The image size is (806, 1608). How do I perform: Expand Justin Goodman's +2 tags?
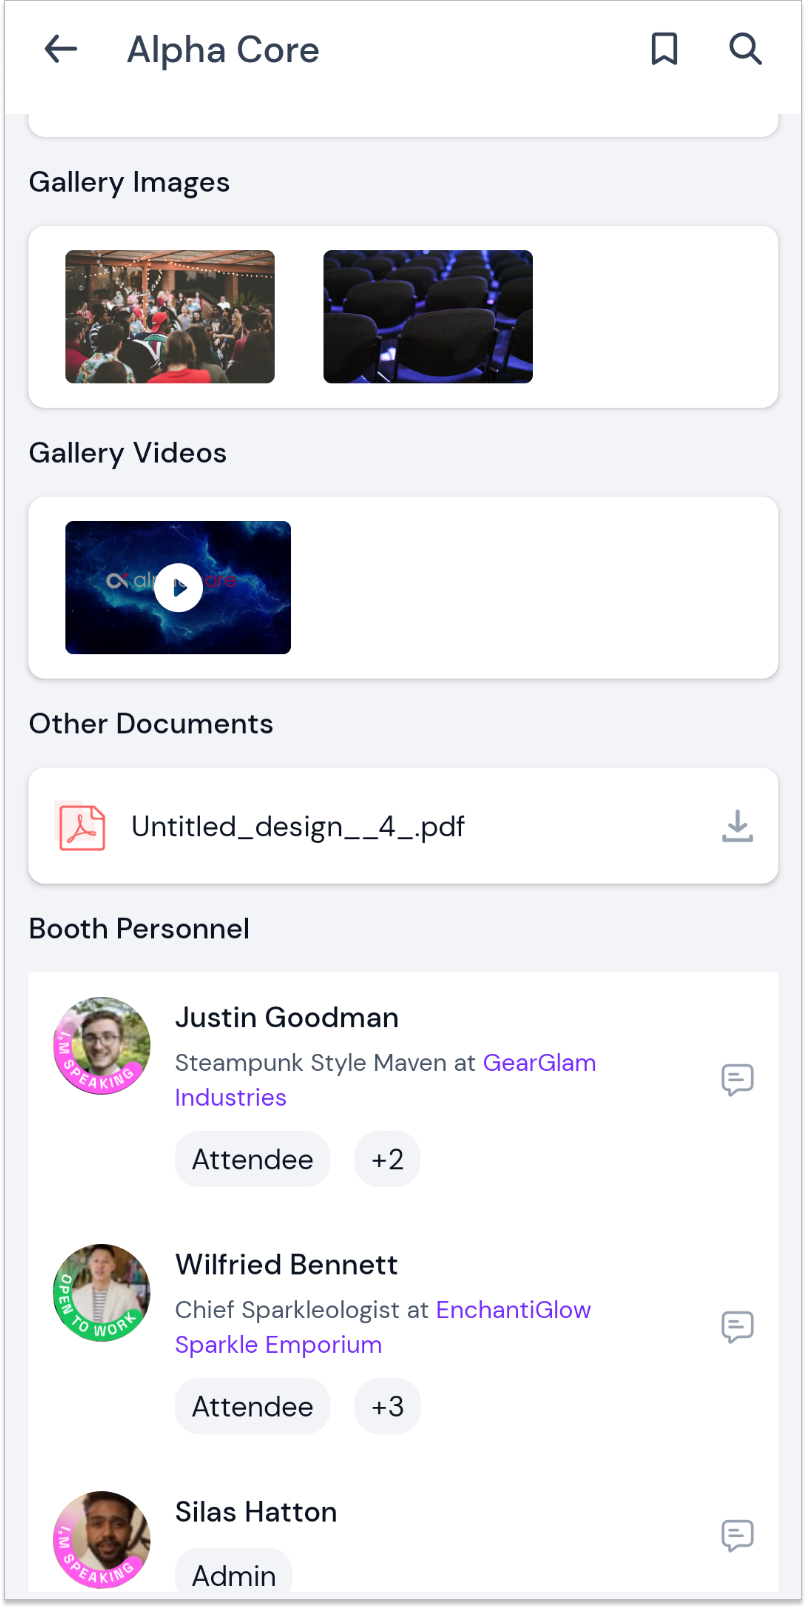[x=387, y=1159]
